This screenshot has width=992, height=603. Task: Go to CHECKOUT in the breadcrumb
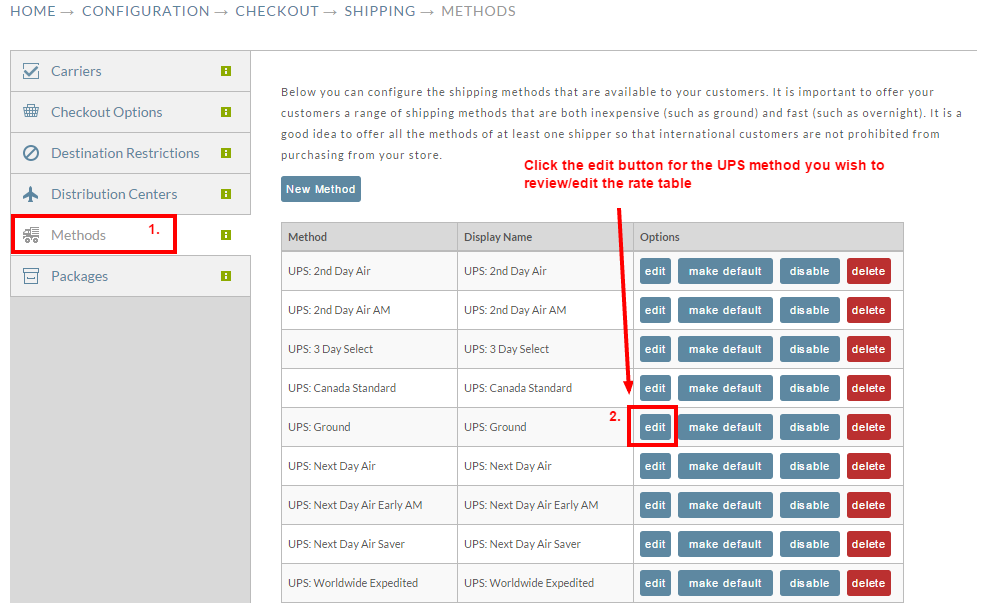point(277,11)
